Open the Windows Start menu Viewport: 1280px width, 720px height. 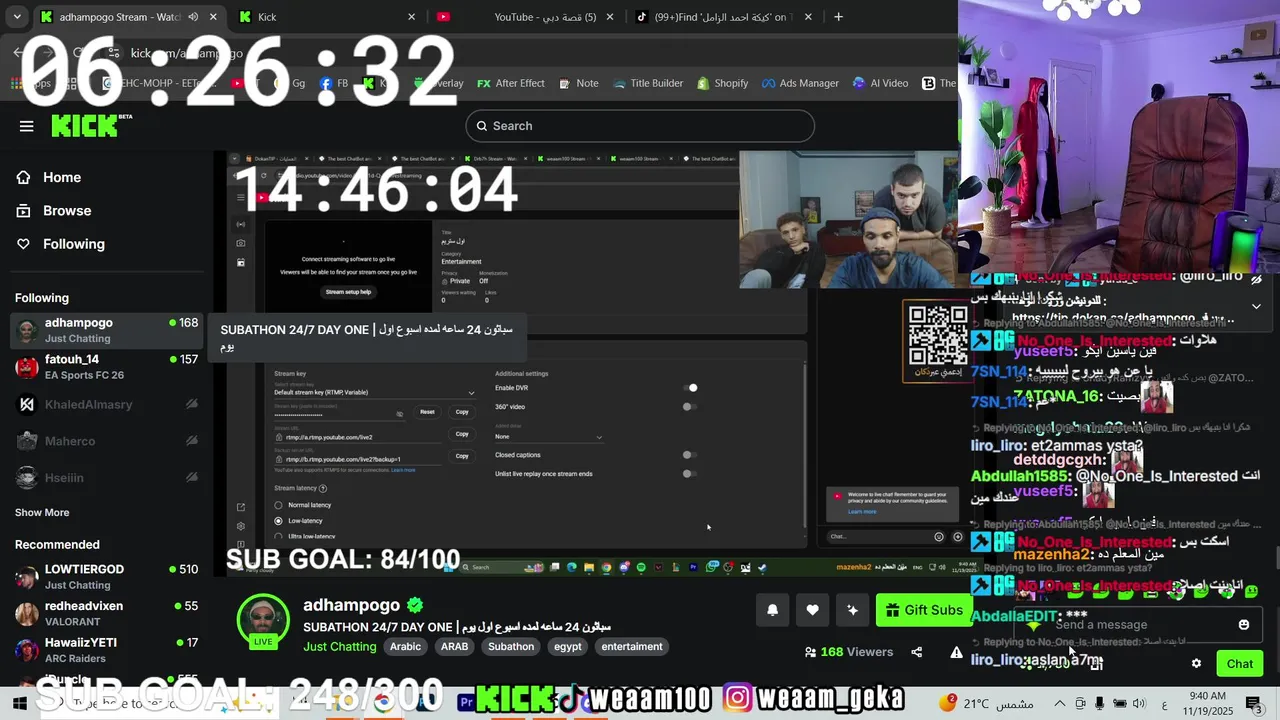point(19,703)
